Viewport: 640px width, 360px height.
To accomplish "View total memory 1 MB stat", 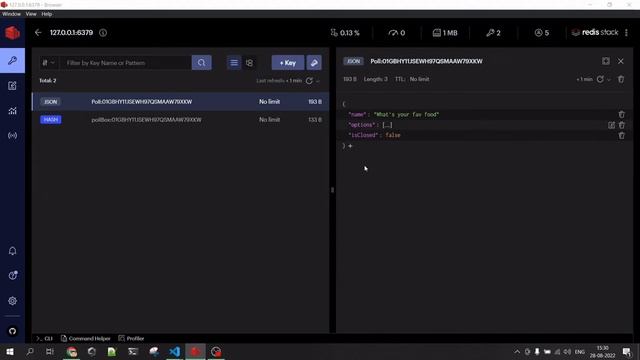I will click(x=445, y=33).
